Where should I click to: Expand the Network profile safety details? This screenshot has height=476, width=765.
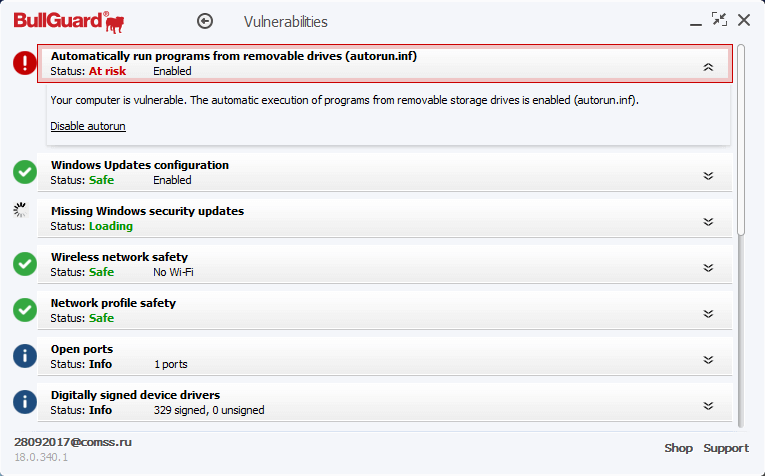[708, 313]
